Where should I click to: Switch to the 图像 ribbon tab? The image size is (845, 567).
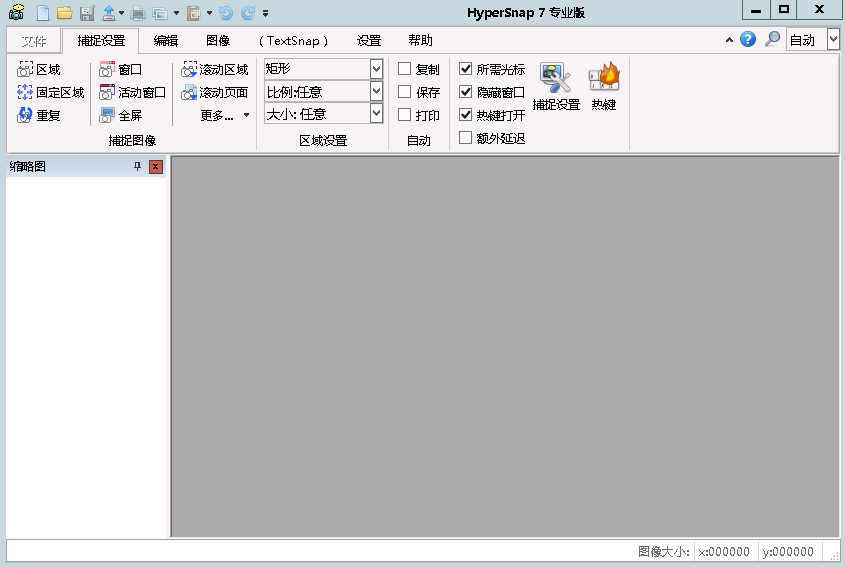[218, 41]
